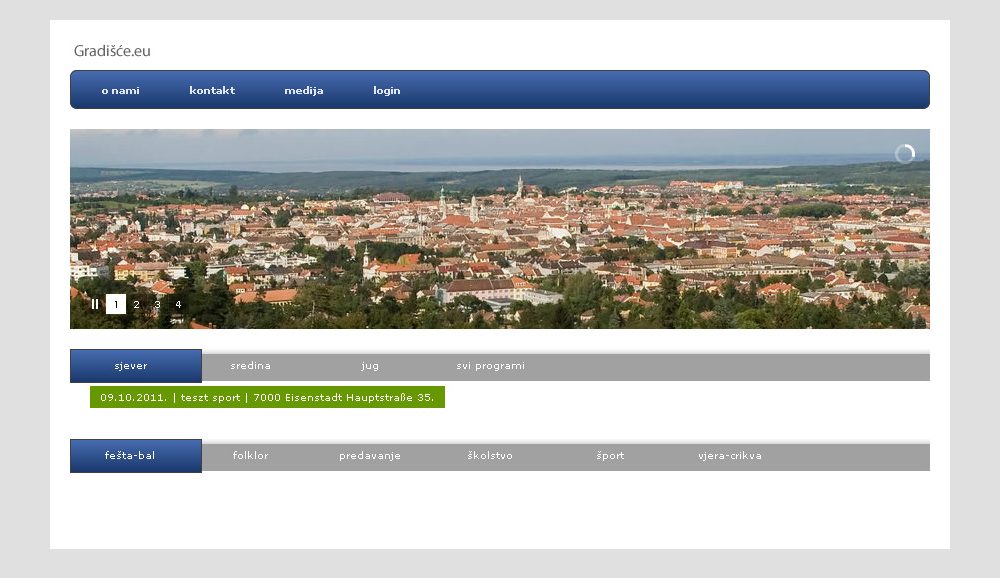Screen dimensions: 1000x578
Task: Show the 'svi programi' tab
Action: [x=490, y=366]
